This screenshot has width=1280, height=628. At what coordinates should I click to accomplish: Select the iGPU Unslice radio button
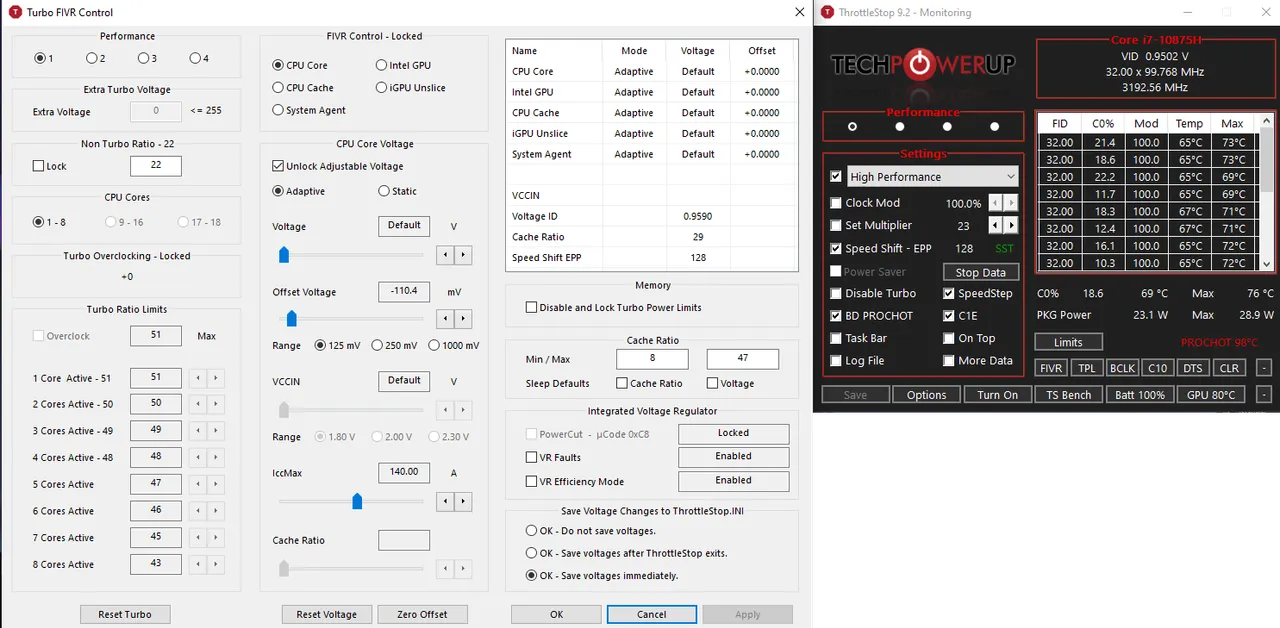381,88
